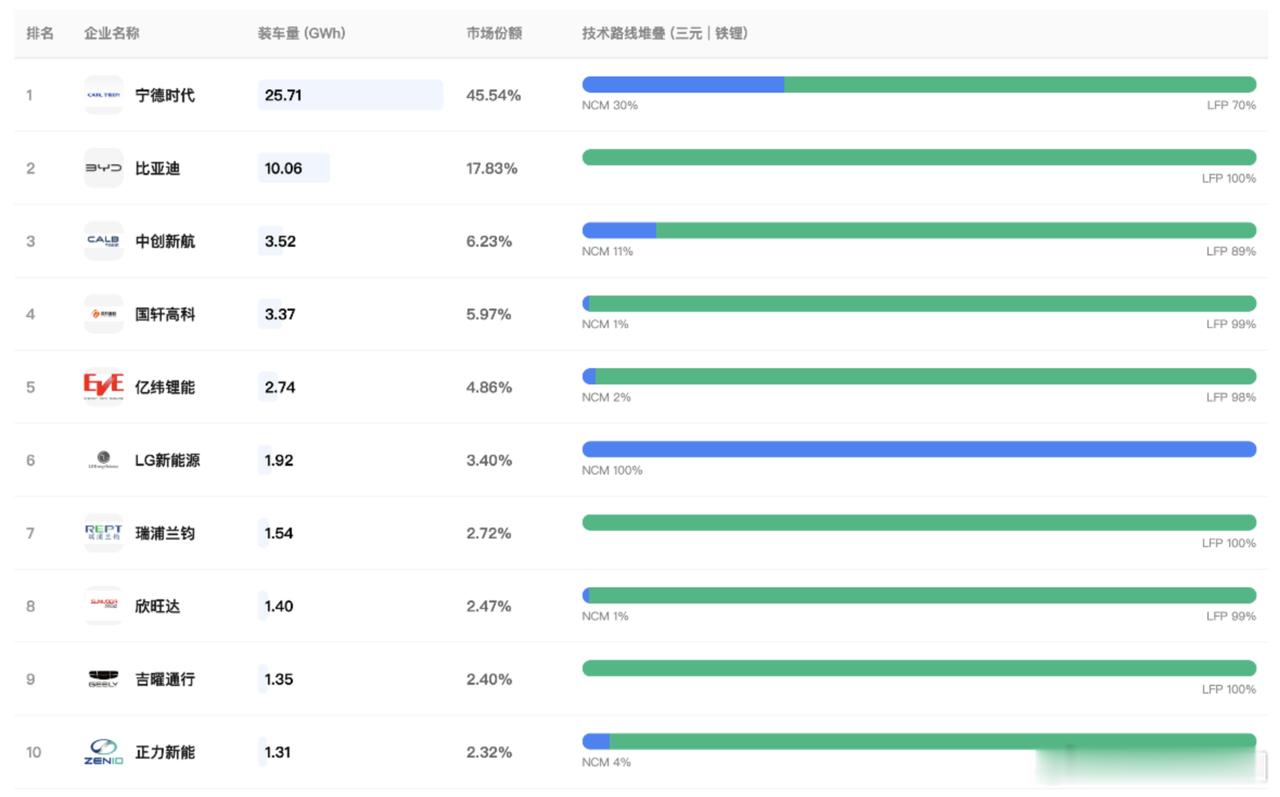Click the Geely logo icon
This screenshot has height=797, width=1280.
coord(104,679)
